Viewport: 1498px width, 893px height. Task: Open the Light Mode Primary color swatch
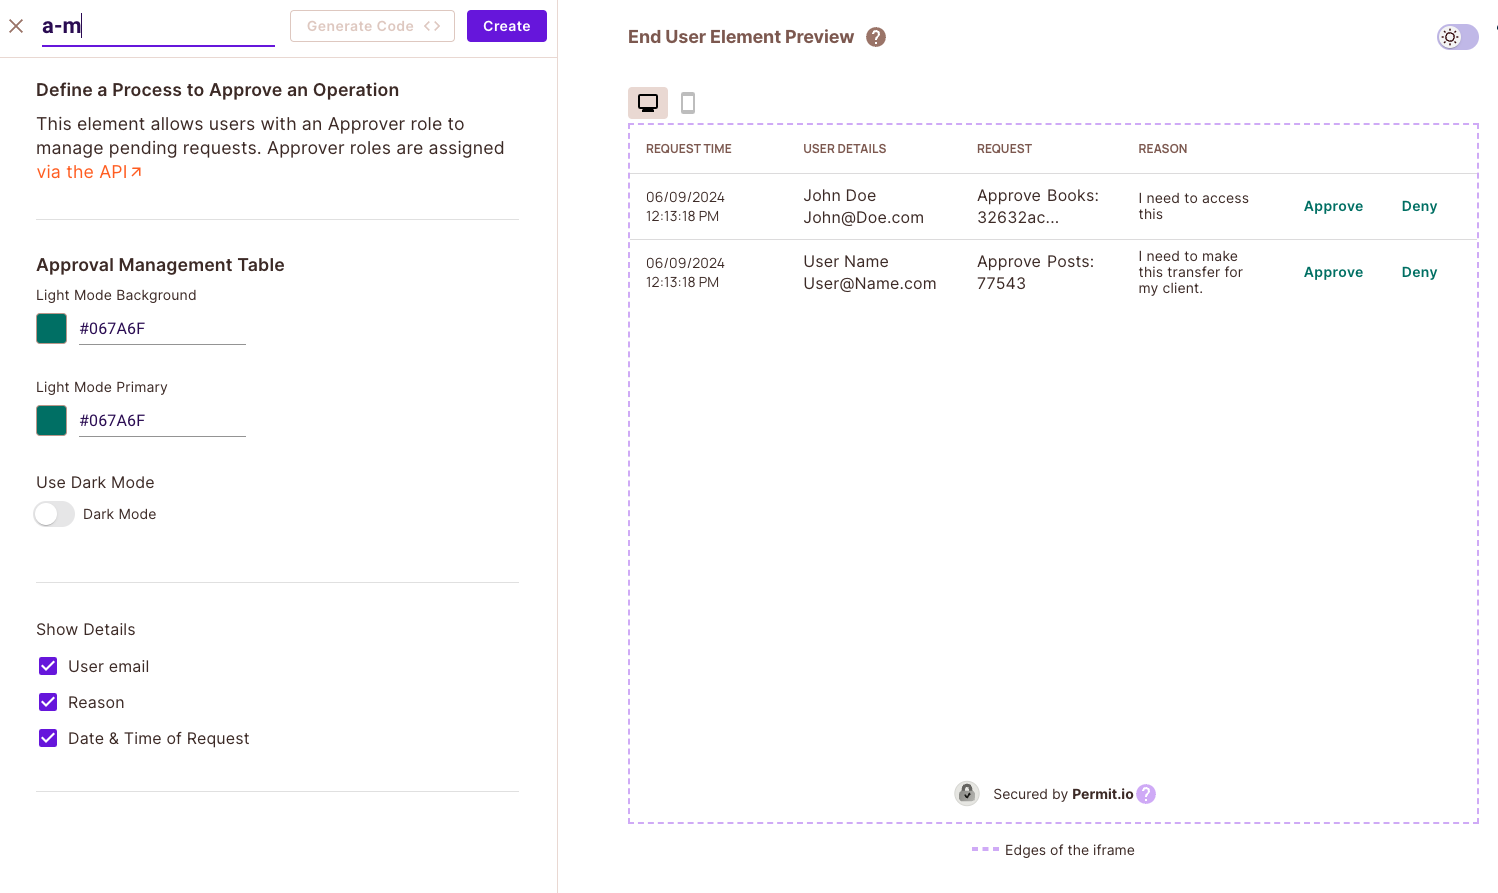(51, 420)
